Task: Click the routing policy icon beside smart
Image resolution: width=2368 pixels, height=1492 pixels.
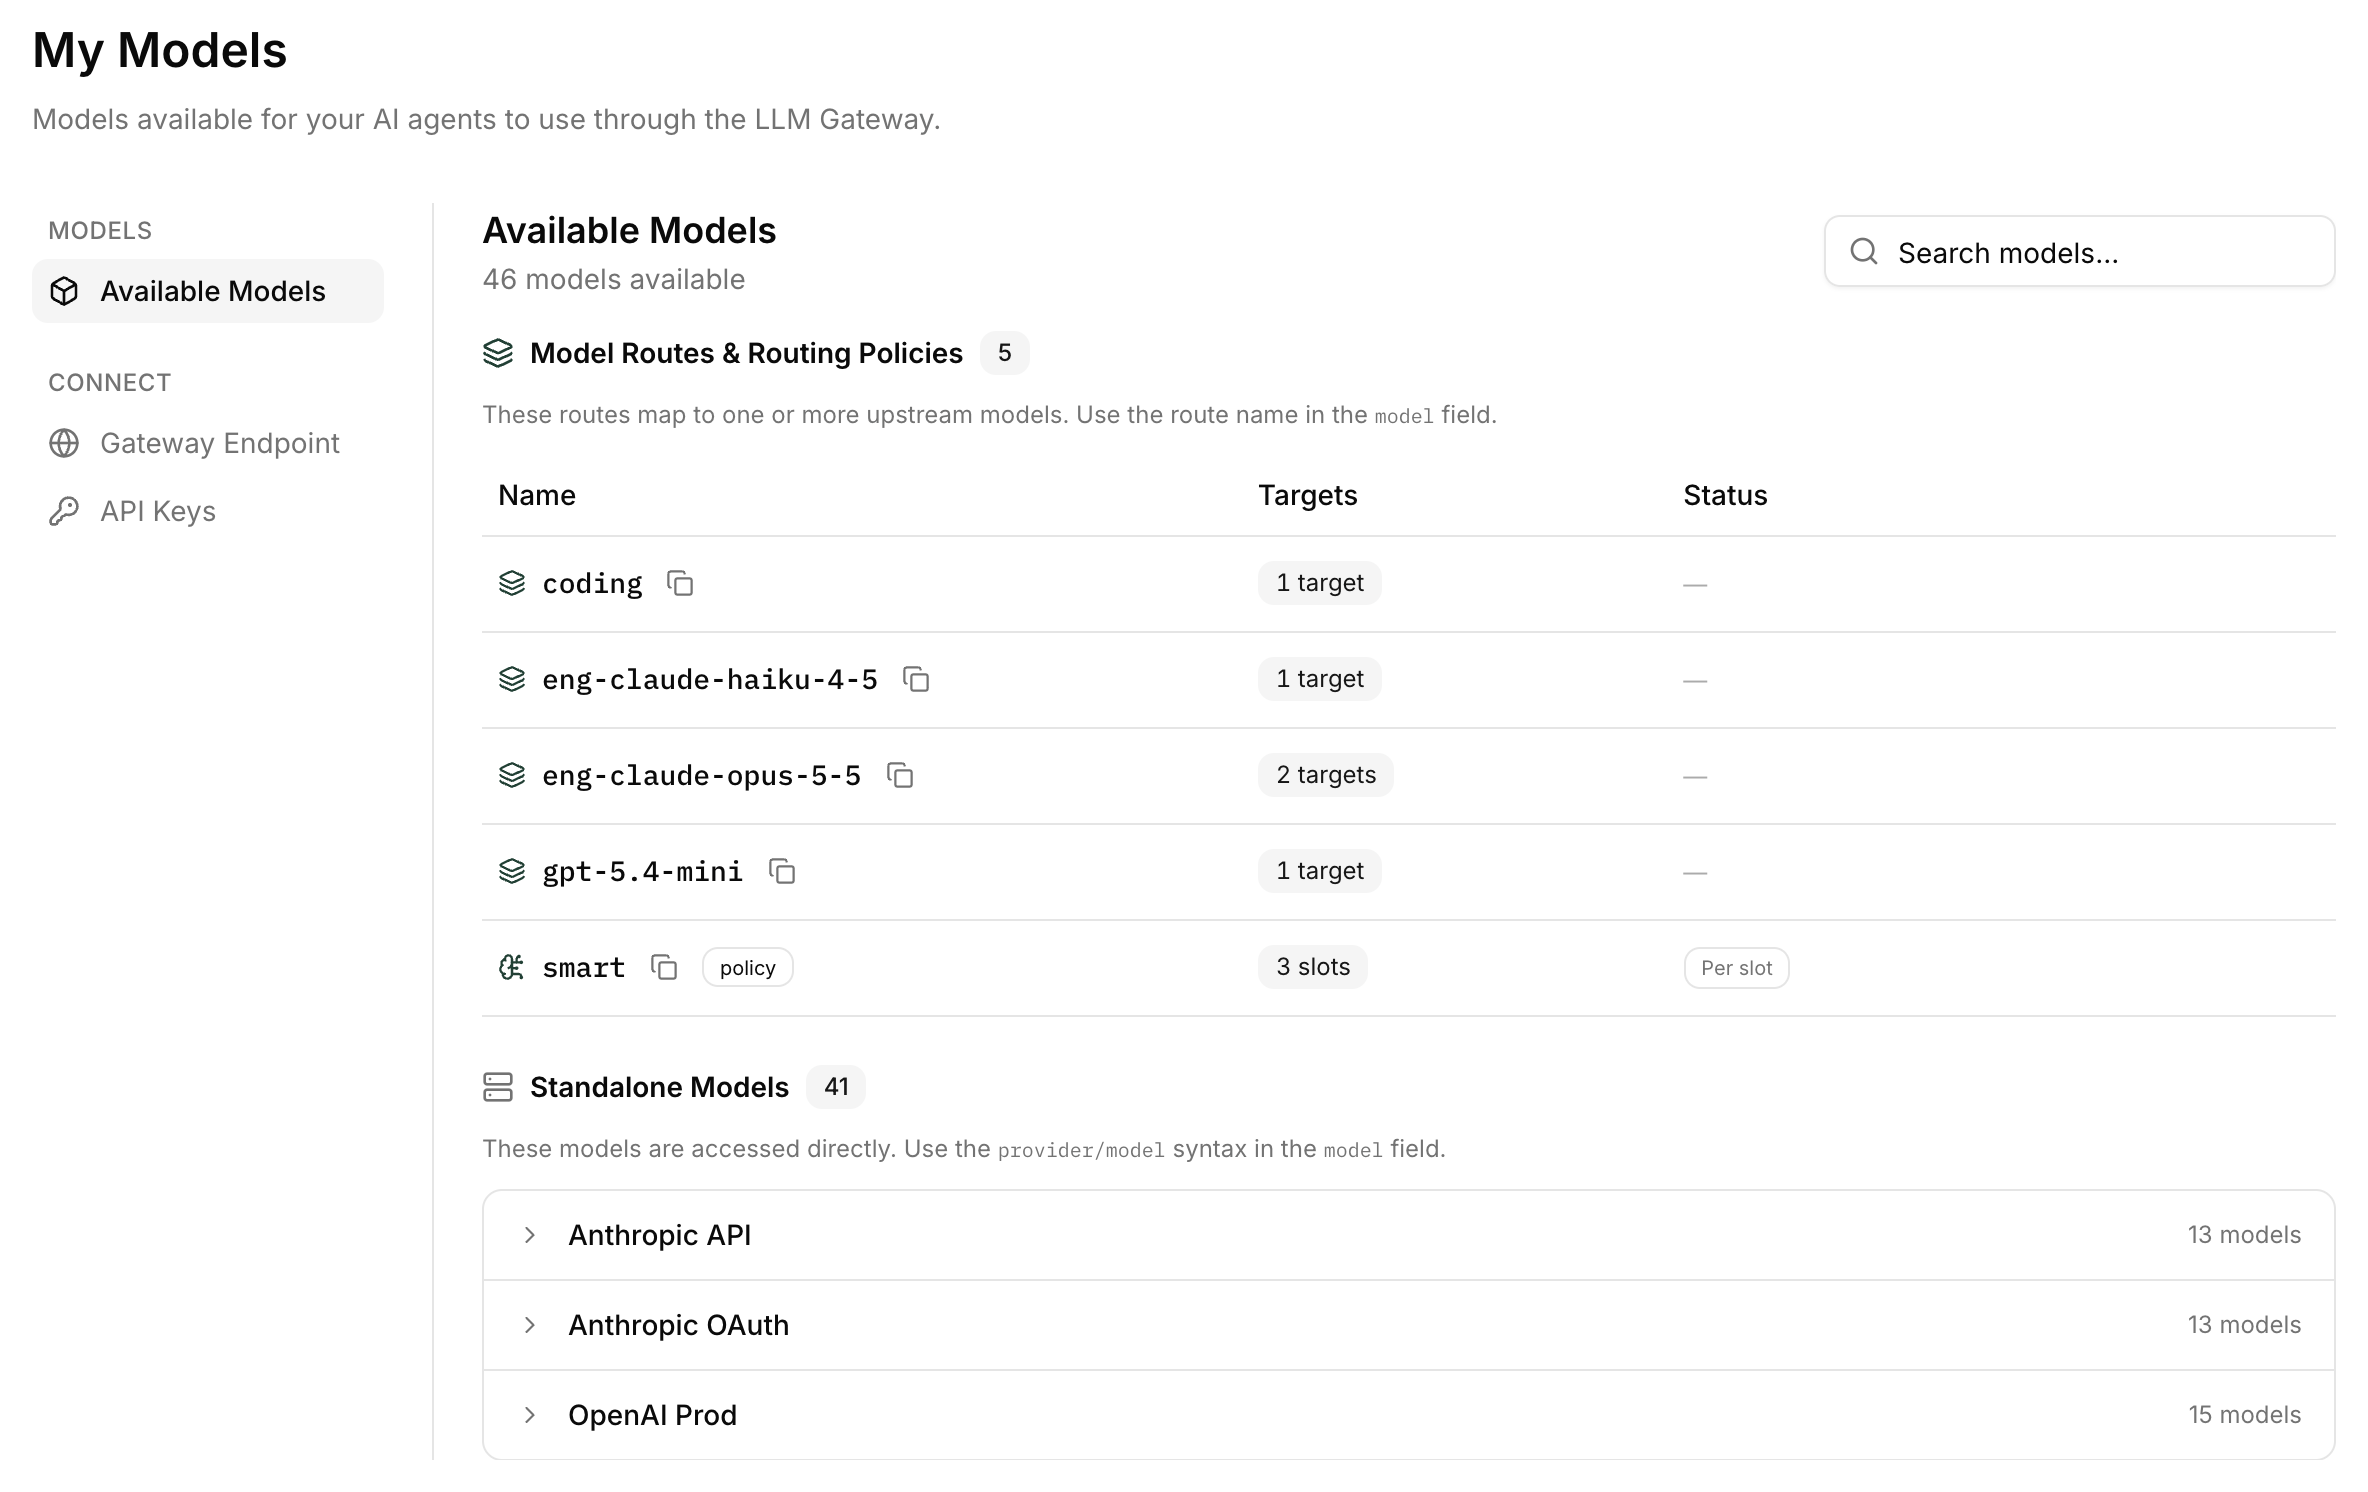Action: coord(512,967)
